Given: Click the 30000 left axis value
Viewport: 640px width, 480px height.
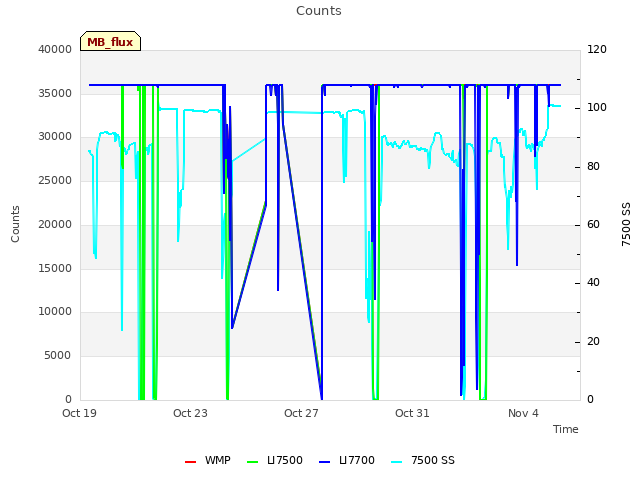Looking at the screenshot, I should coord(55,137).
